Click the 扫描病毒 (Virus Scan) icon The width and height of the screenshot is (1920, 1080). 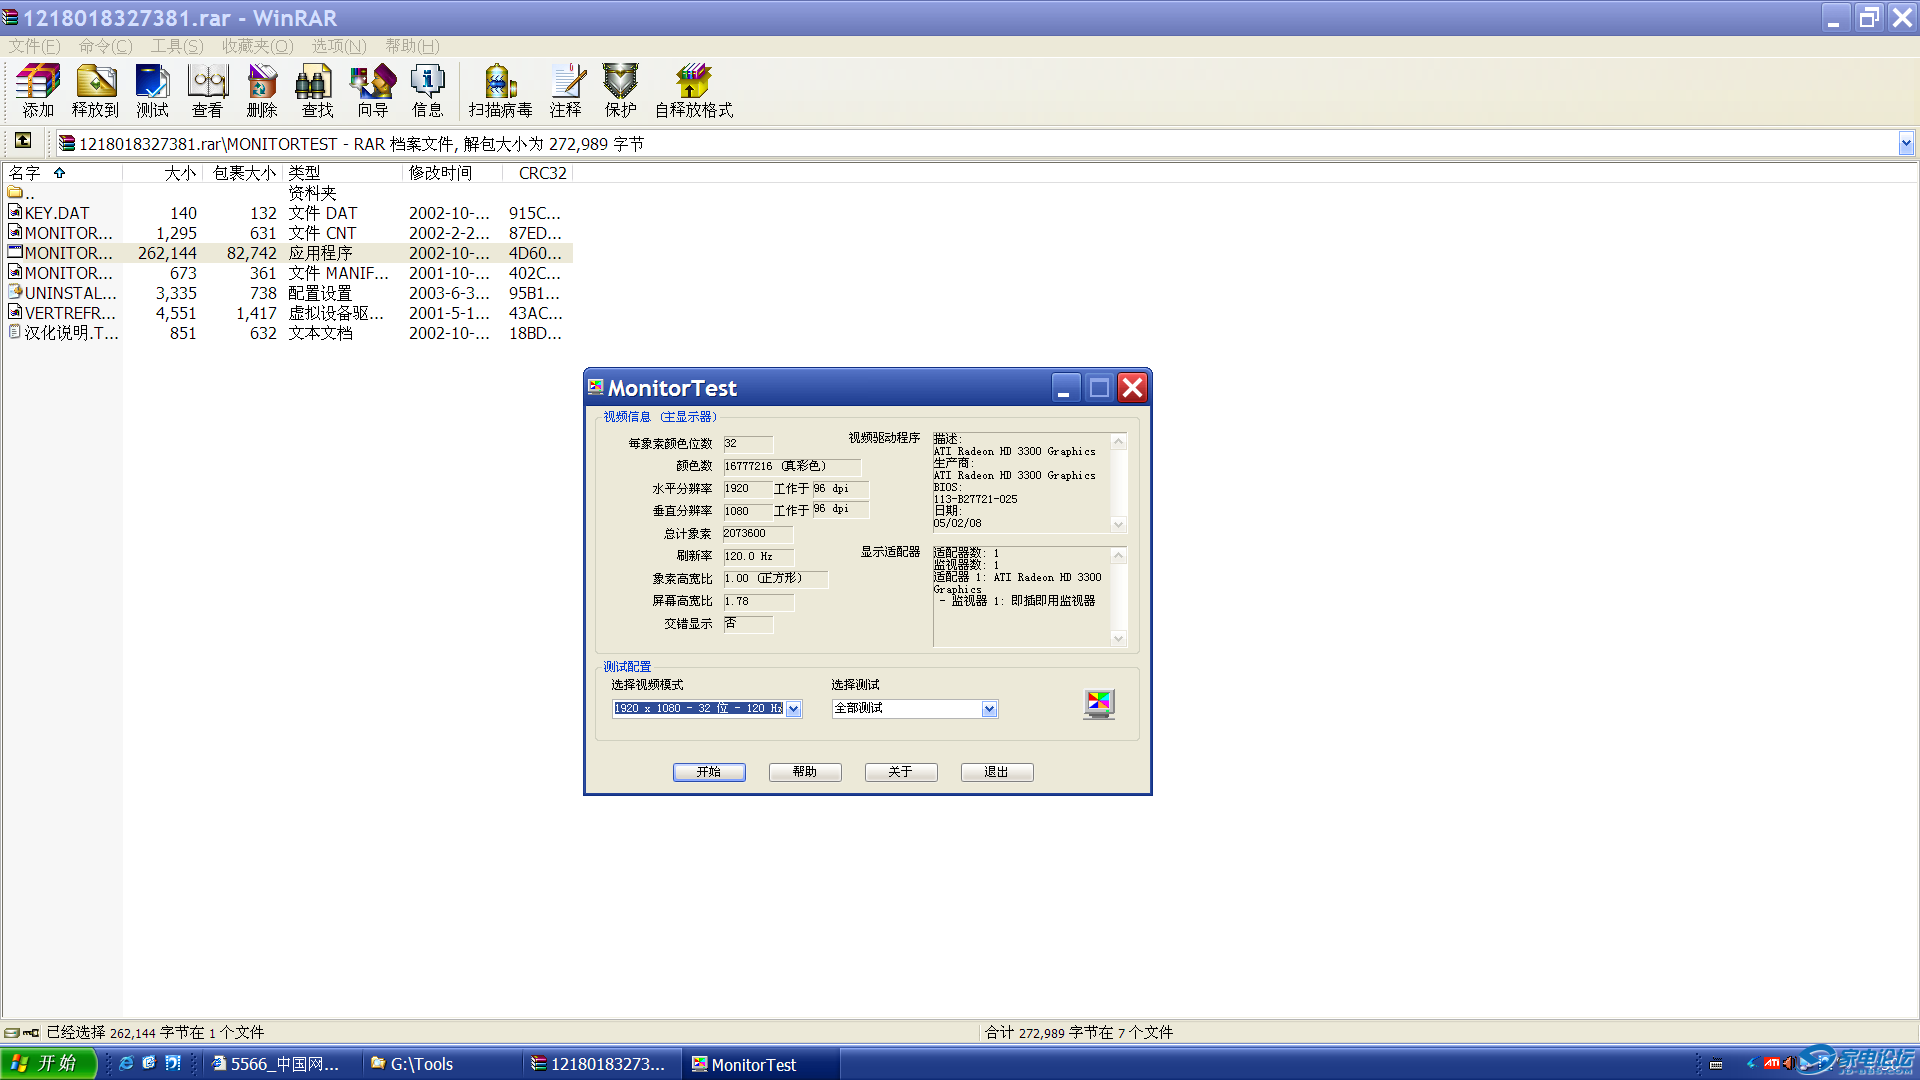(500, 90)
